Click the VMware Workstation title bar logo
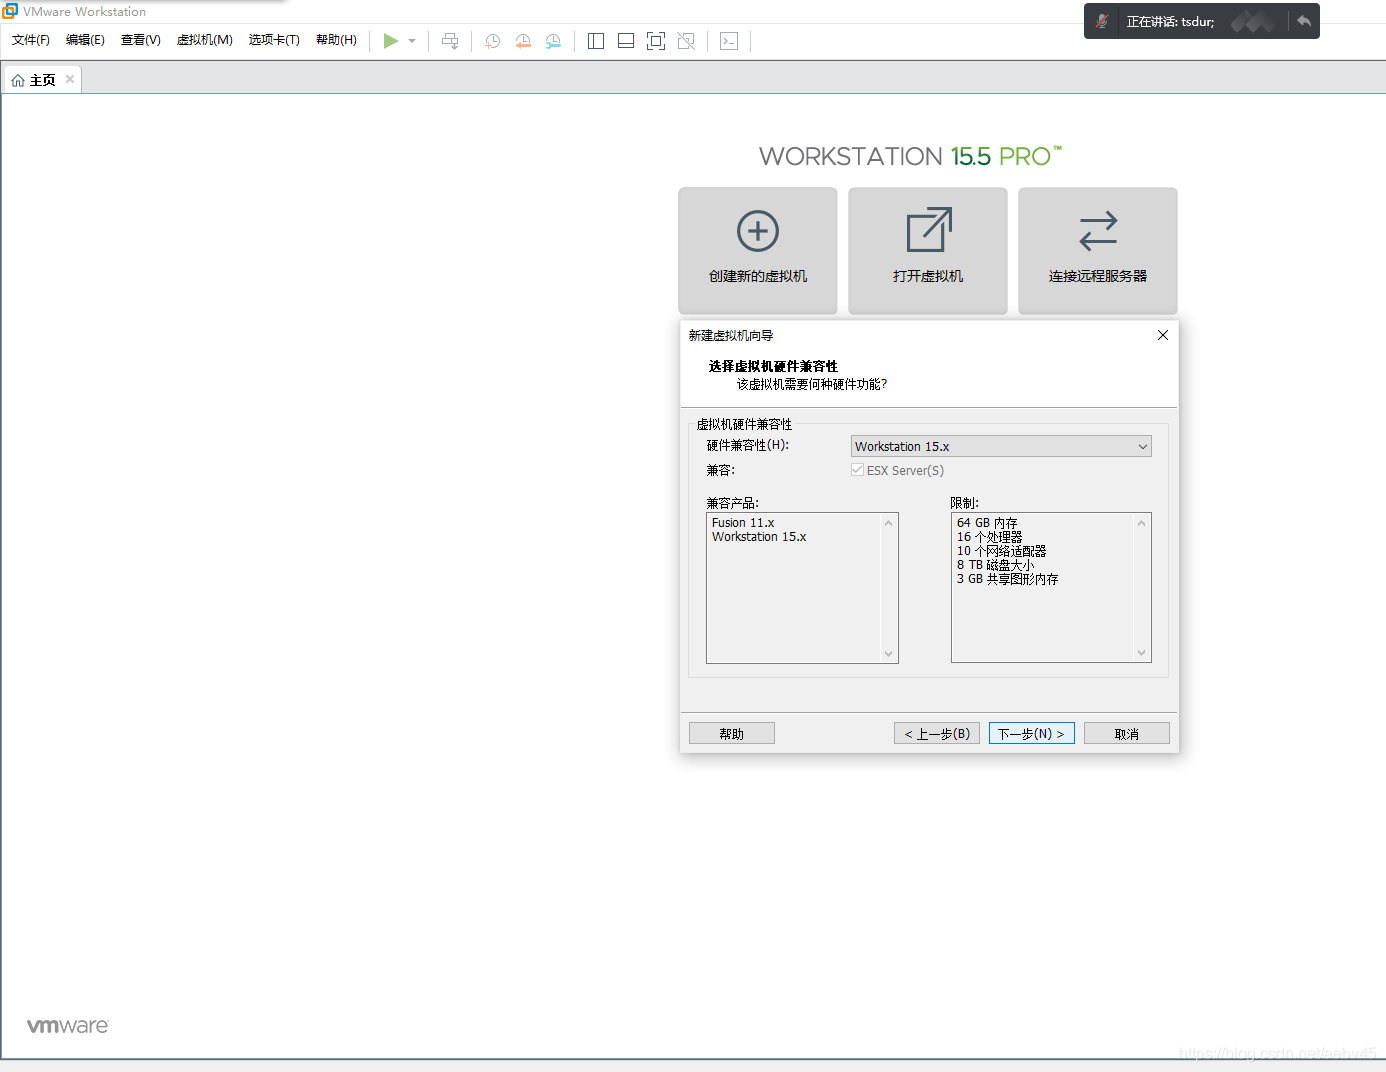The width and height of the screenshot is (1386, 1072). click(10, 11)
